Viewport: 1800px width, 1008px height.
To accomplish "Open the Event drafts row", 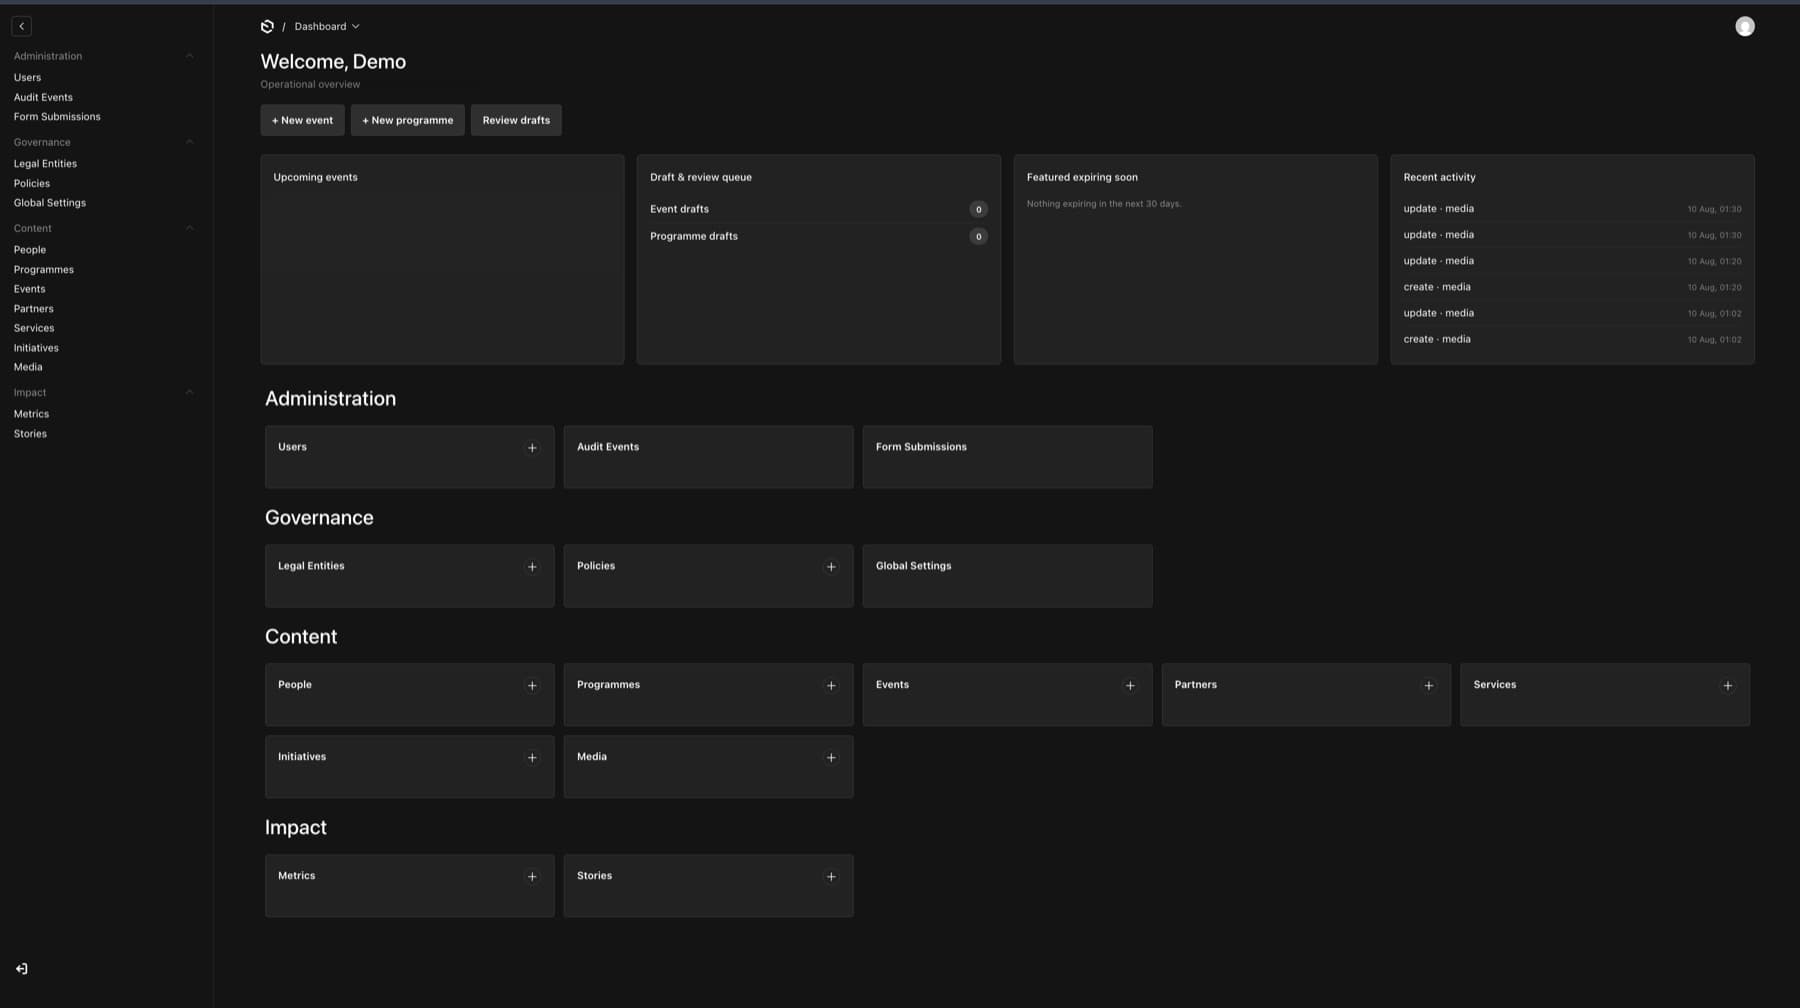I will [818, 209].
